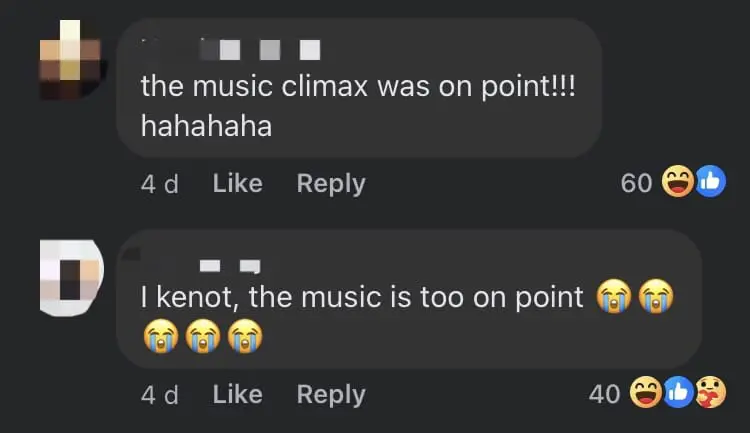Click the first crying emoji after 'on point'
The width and height of the screenshot is (750, 433).
[613, 296]
